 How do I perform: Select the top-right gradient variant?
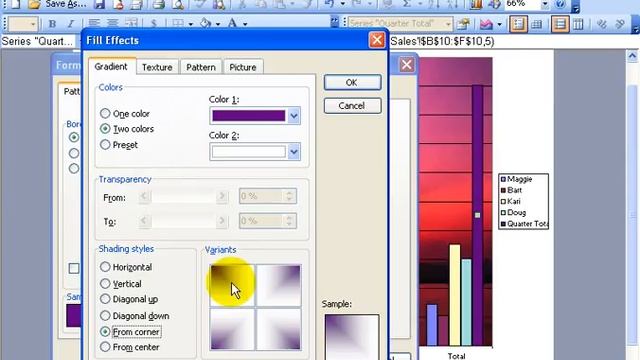click(x=279, y=285)
